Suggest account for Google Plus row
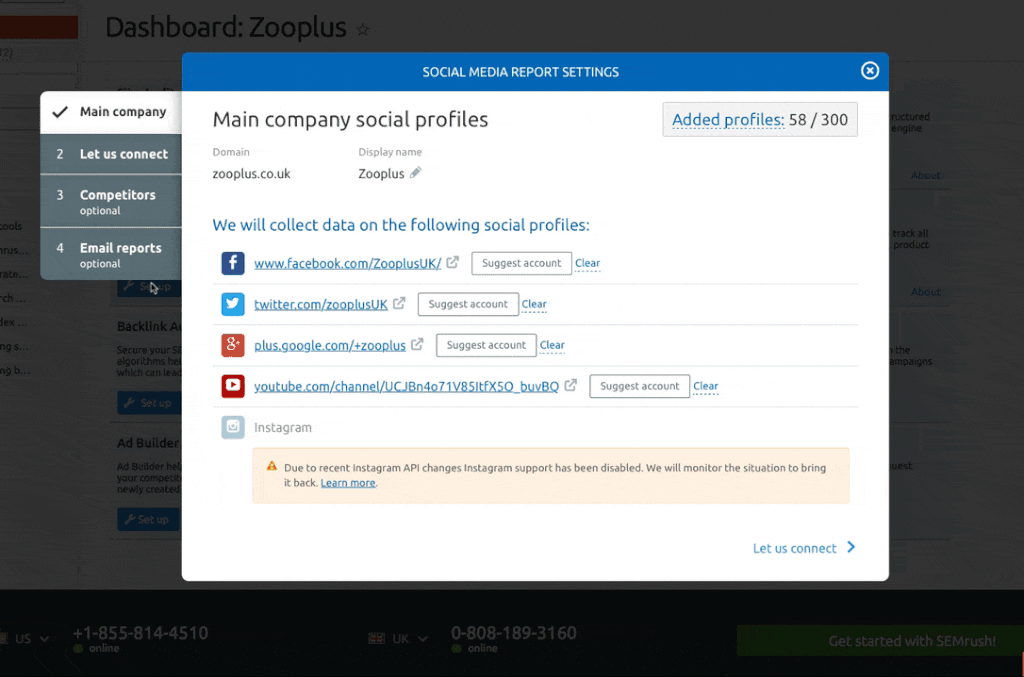 click(x=486, y=345)
